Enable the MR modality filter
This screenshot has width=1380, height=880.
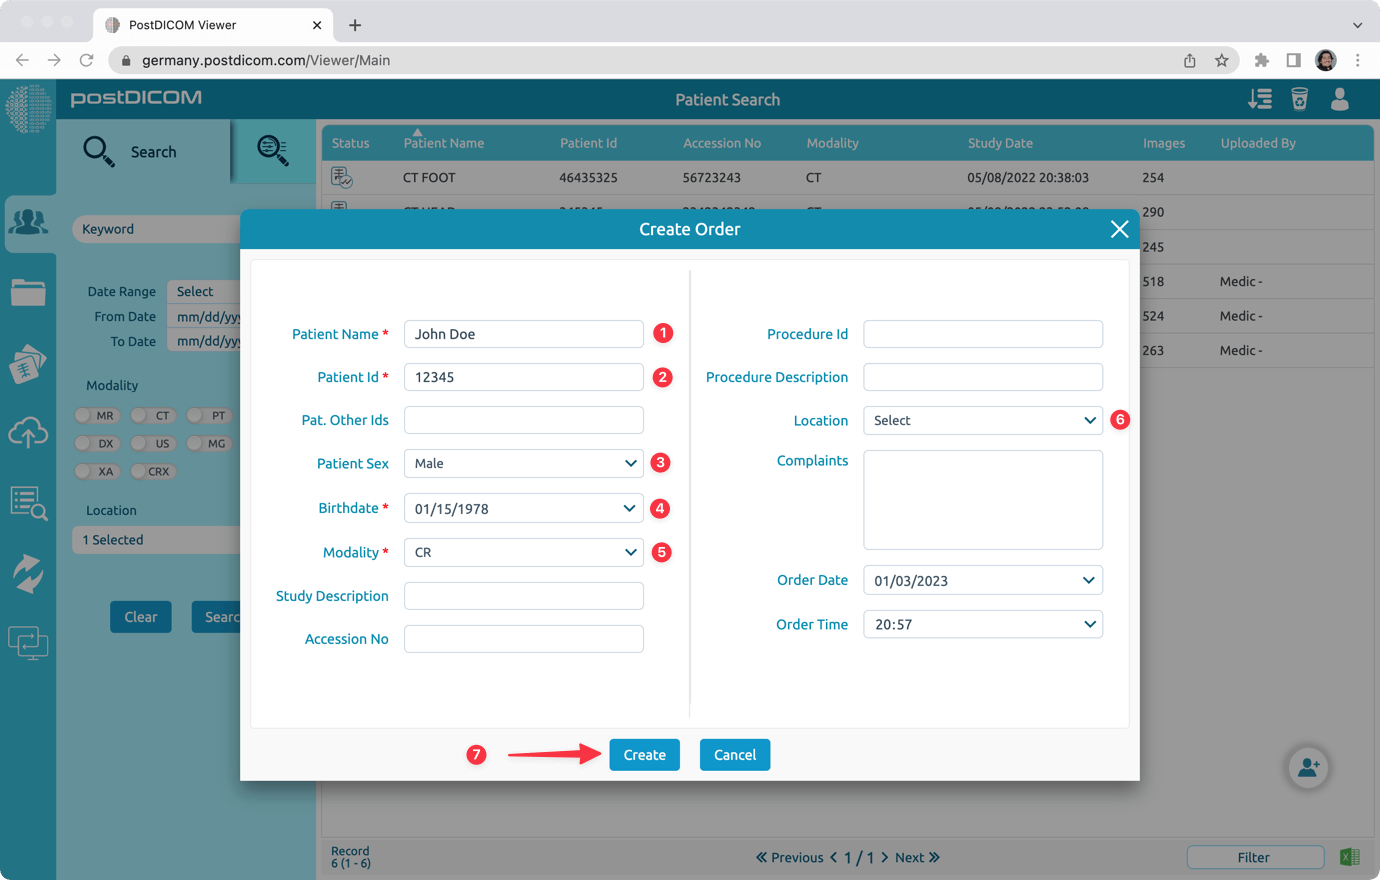[97, 415]
